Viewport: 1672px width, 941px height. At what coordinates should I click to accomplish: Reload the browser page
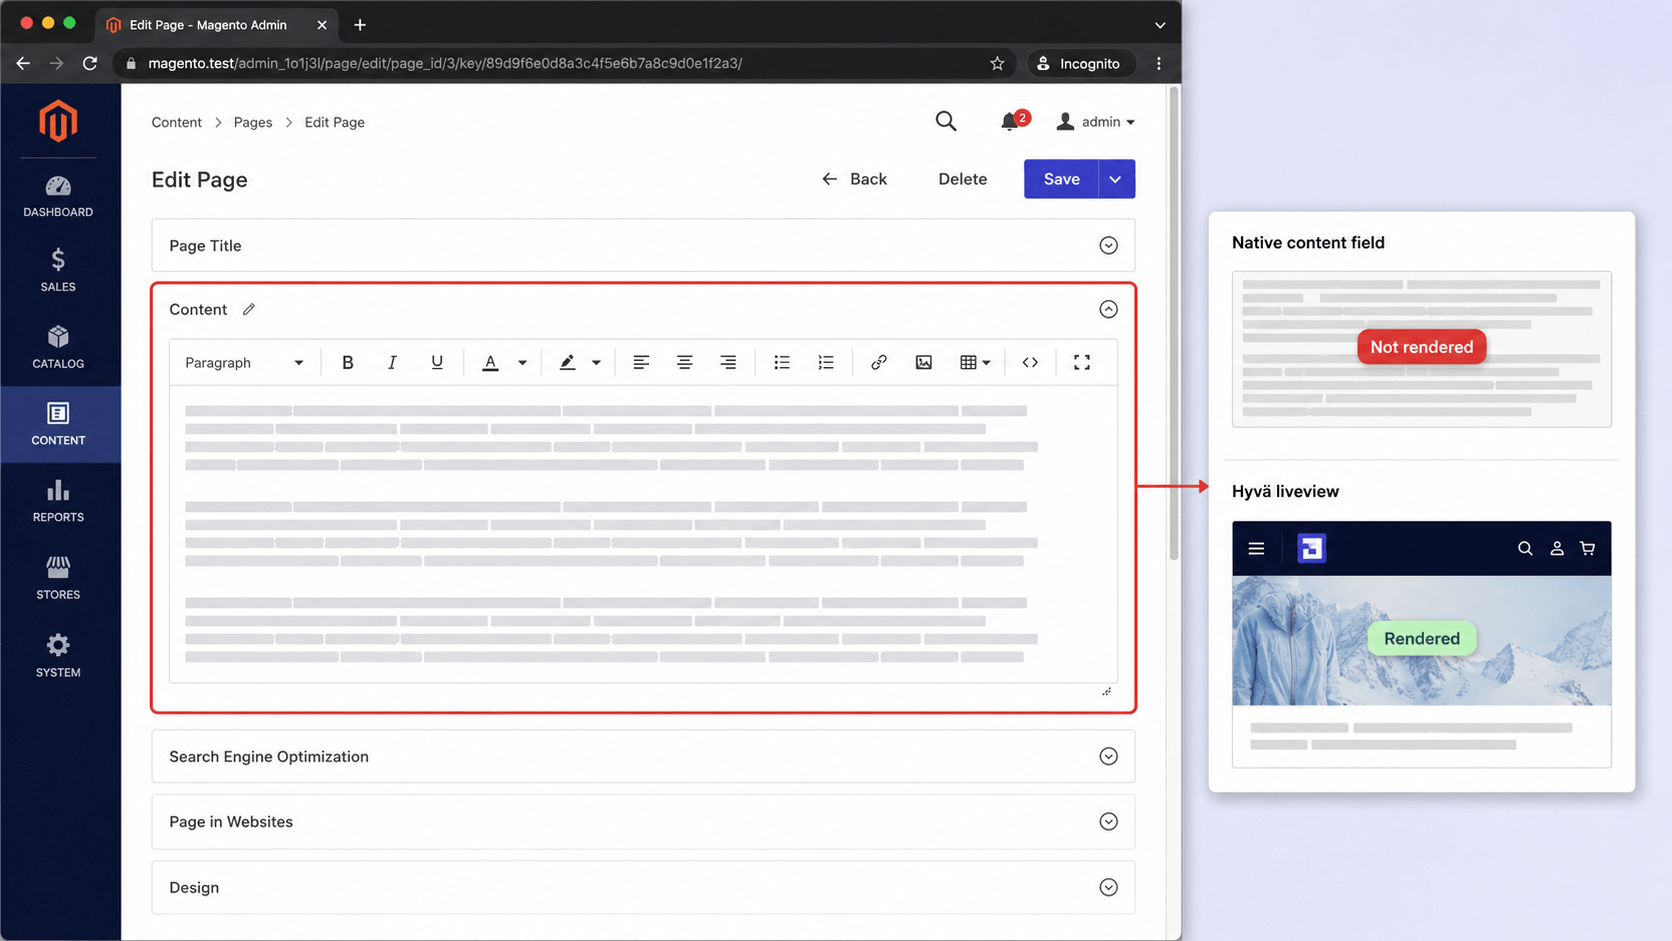tap(90, 63)
